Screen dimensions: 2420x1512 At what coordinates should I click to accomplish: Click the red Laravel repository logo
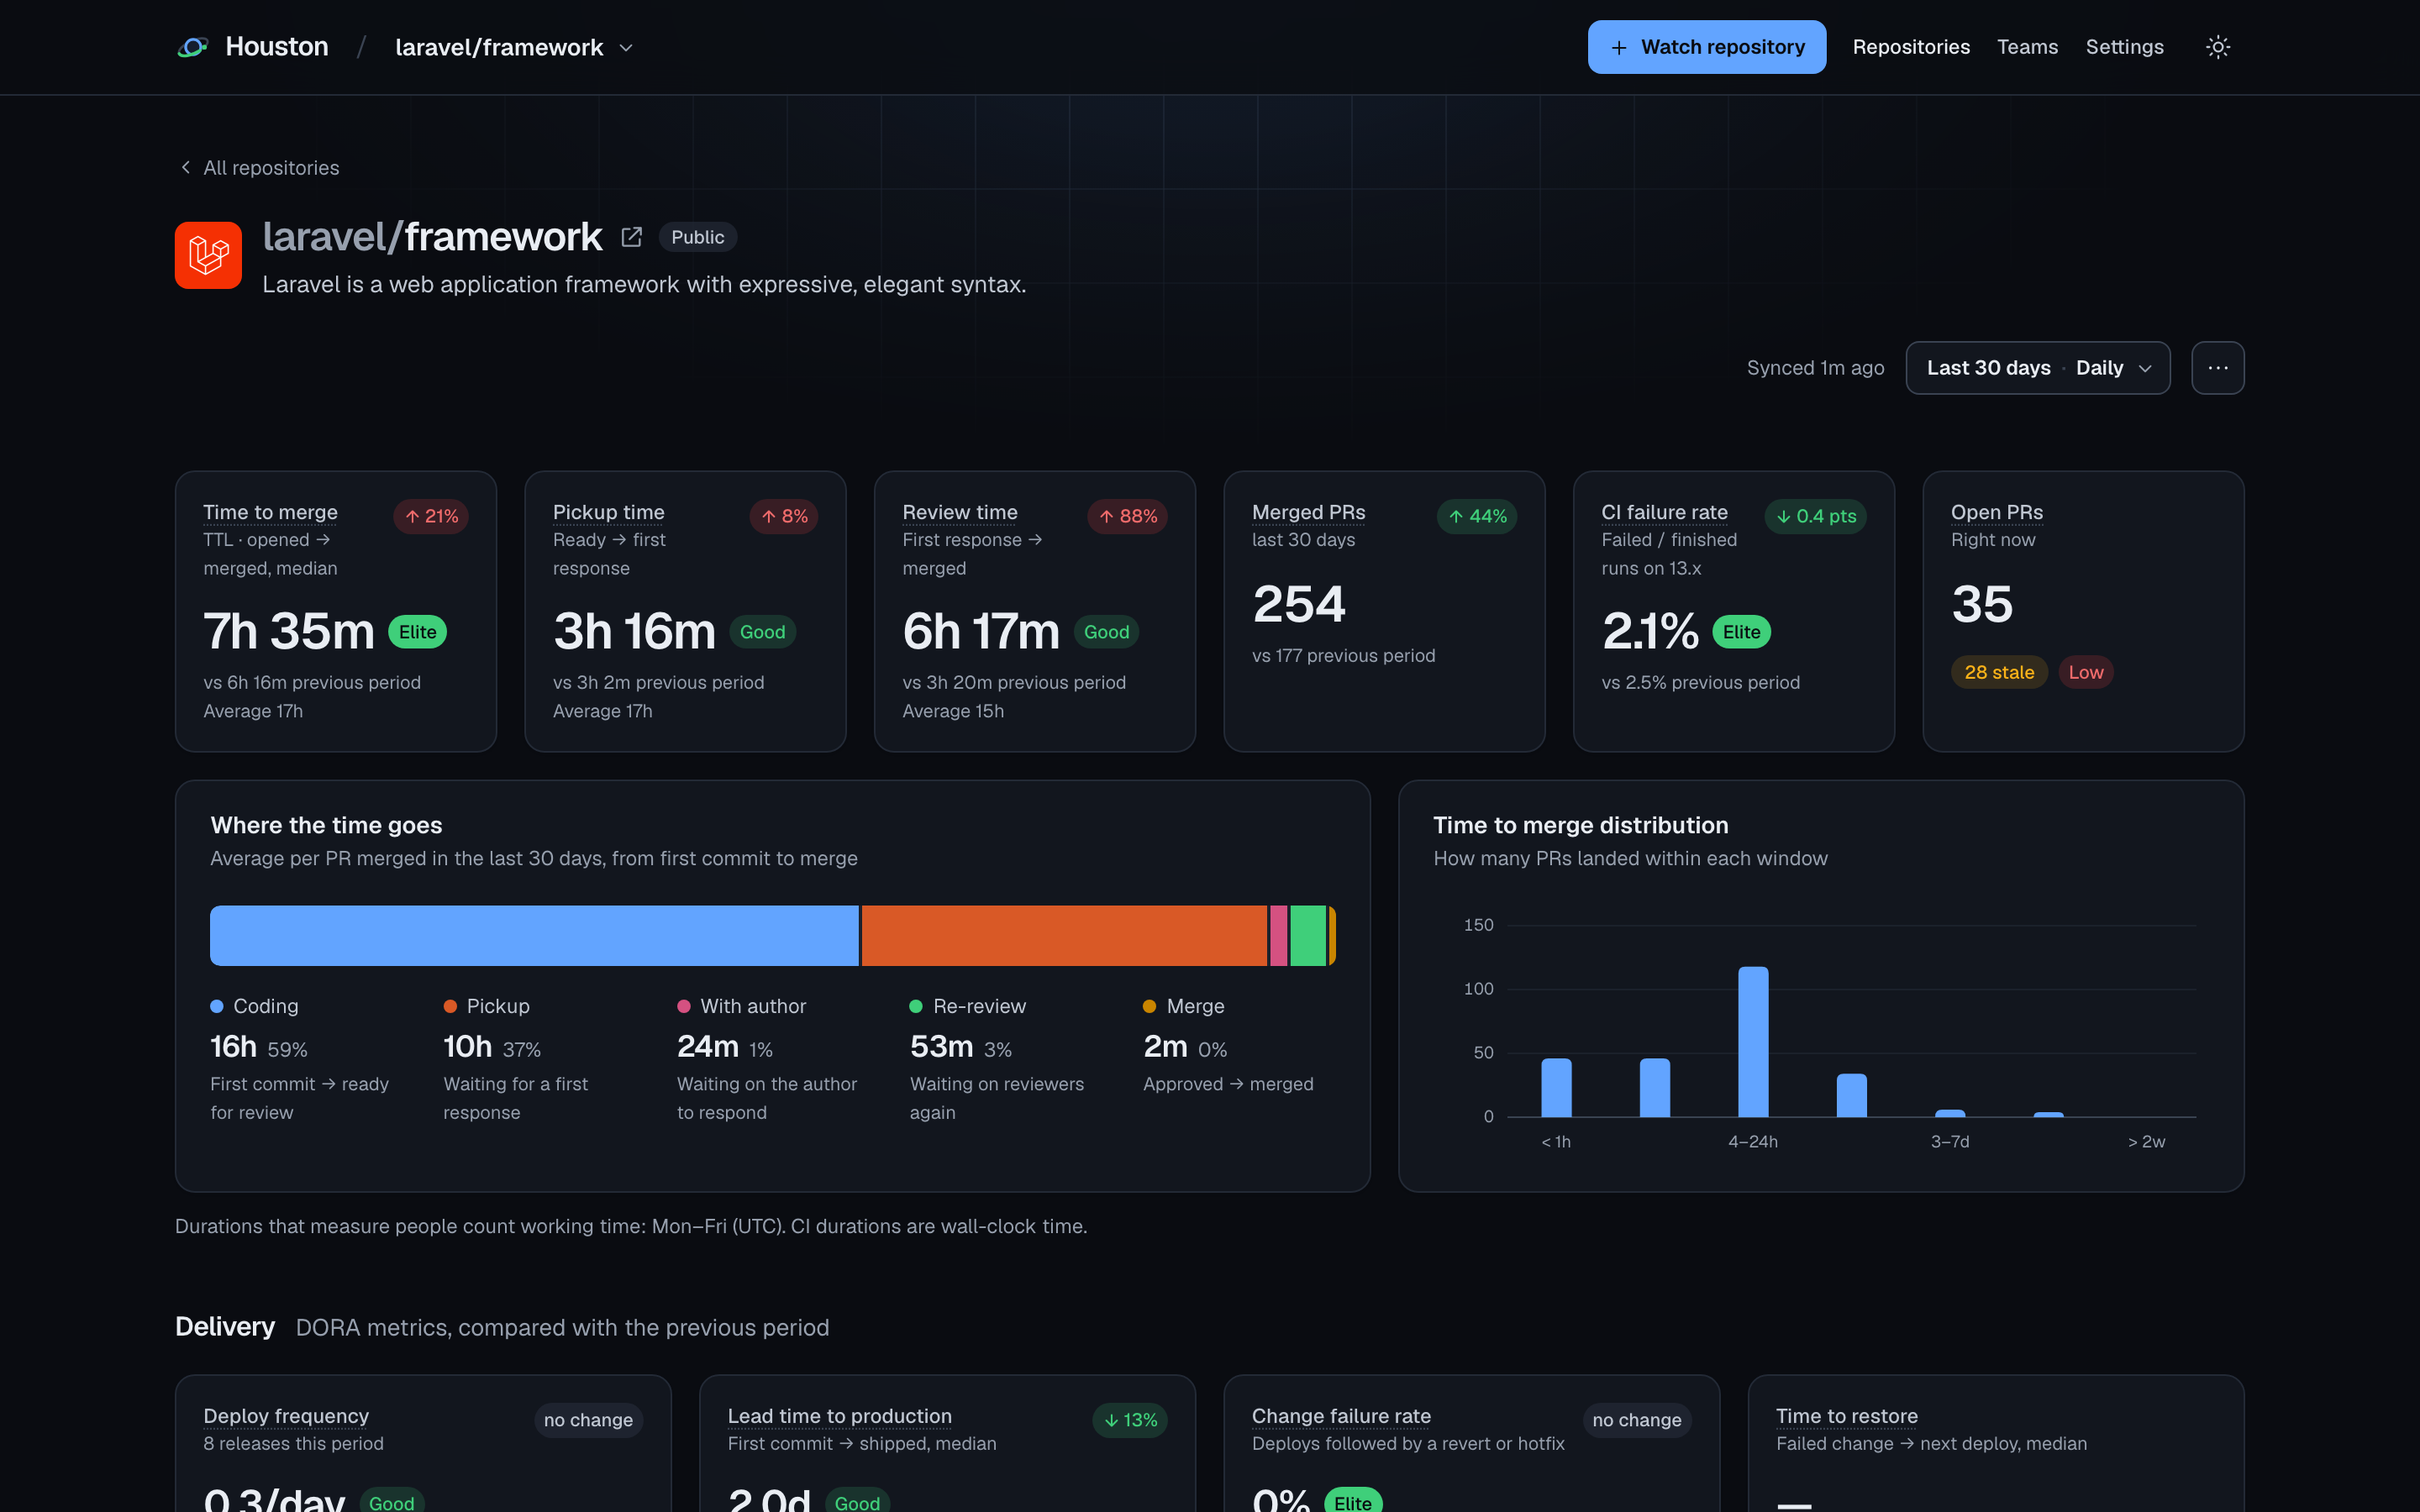[x=208, y=255]
